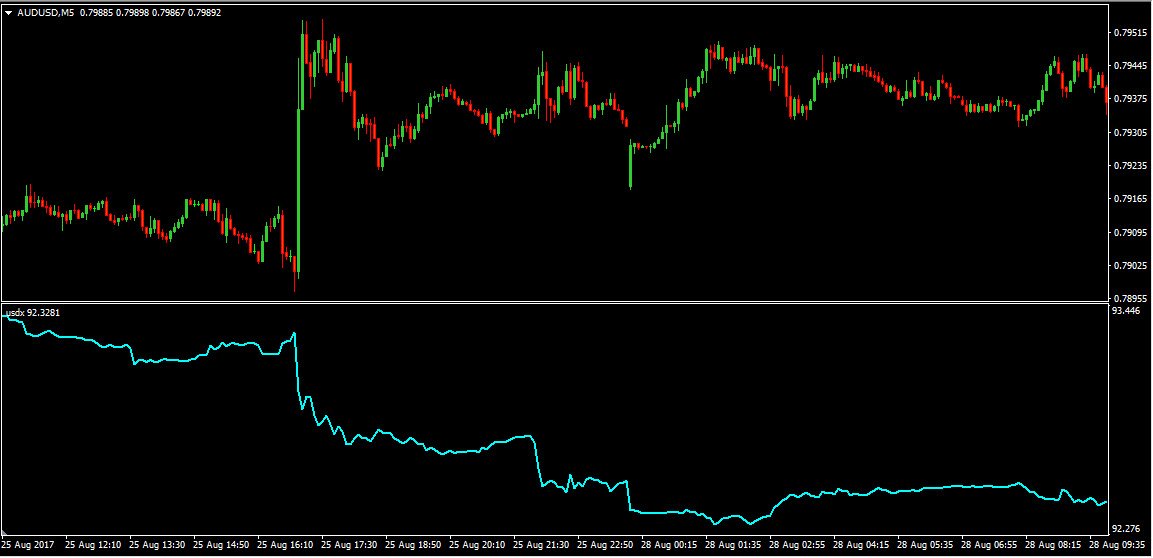Open the chart menu triangle beside AUDUSD,M5

click(x=8, y=12)
